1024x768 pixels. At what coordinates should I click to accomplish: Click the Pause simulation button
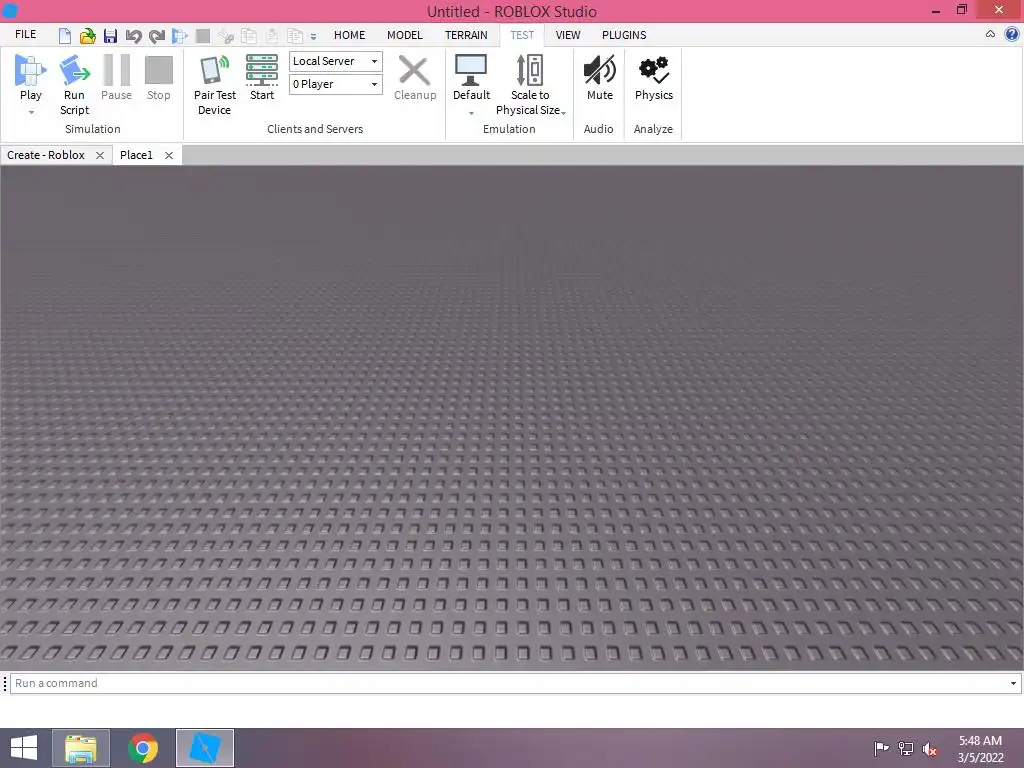click(116, 77)
